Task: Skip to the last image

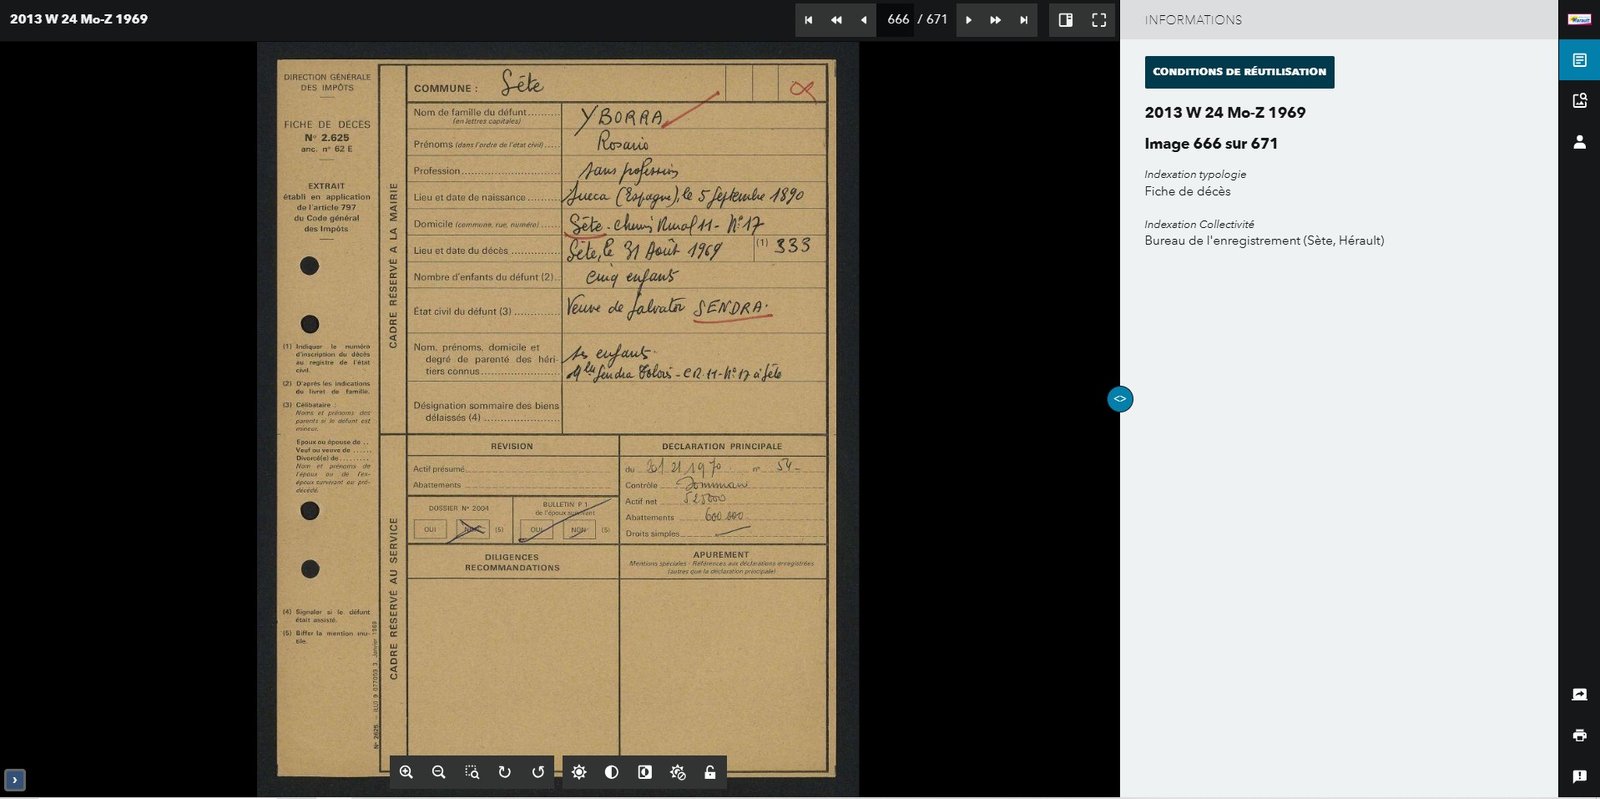Action: pyautogui.click(x=1023, y=20)
